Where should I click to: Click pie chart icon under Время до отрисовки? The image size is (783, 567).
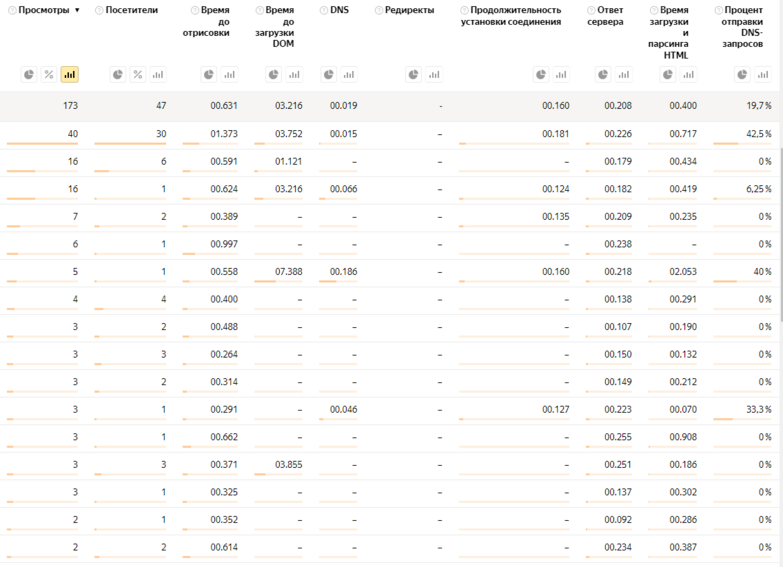(208, 75)
